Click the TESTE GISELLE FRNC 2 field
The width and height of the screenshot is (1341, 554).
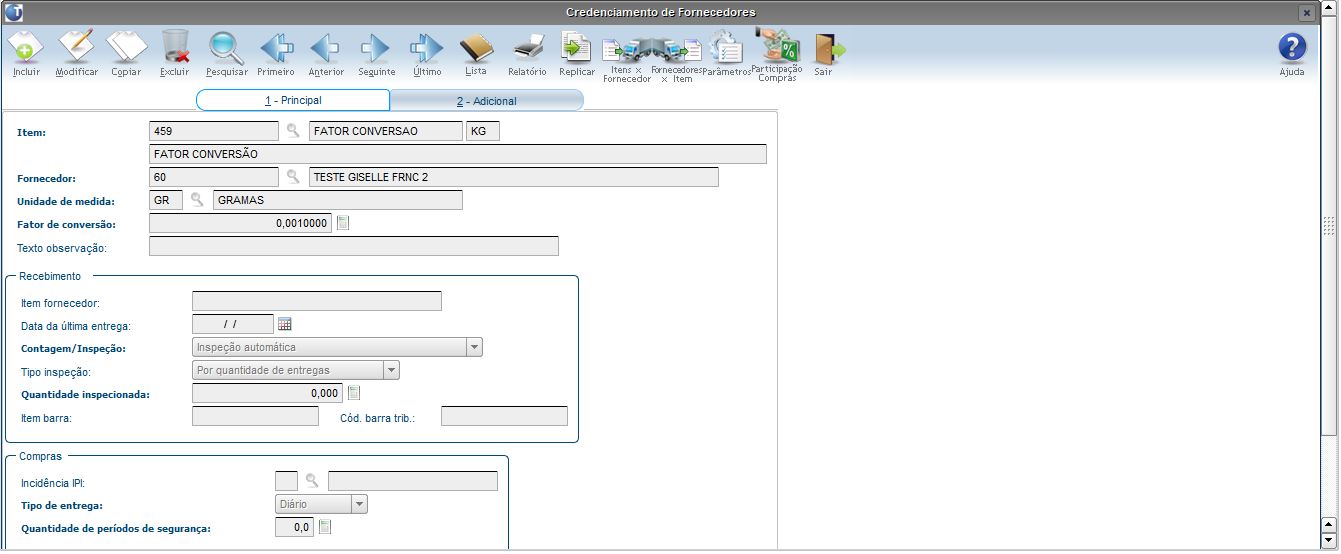[x=514, y=177]
